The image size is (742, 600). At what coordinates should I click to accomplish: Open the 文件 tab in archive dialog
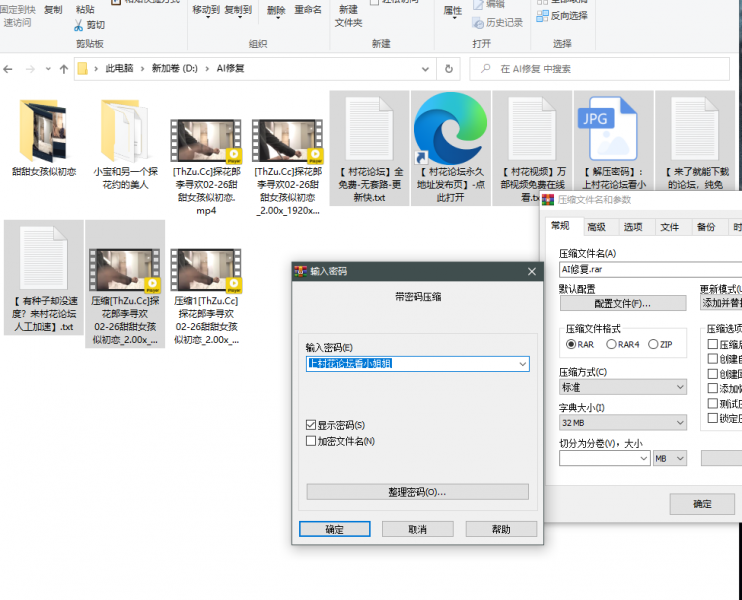(669, 227)
